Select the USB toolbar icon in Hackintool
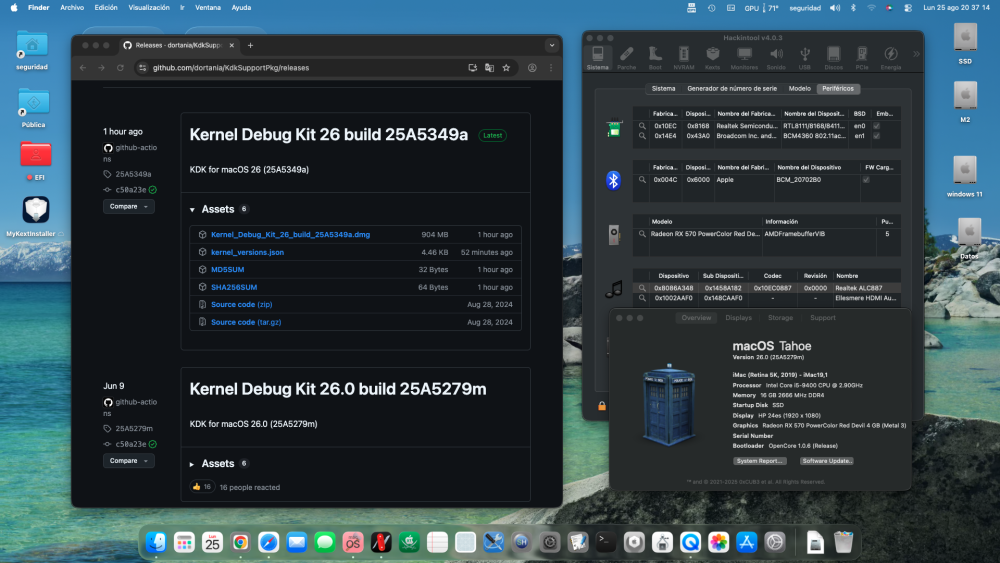 tap(805, 57)
